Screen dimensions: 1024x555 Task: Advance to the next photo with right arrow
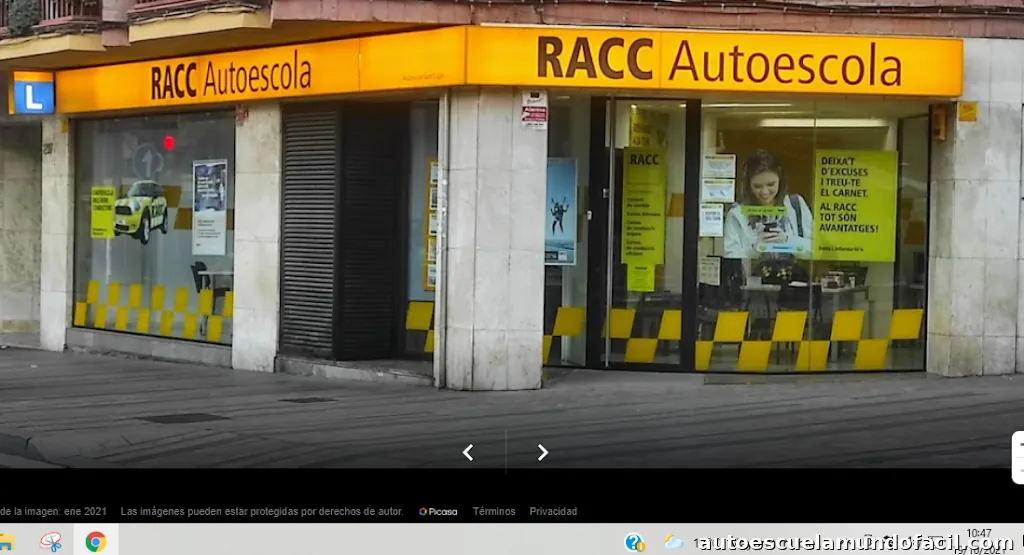tap(542, 453)
